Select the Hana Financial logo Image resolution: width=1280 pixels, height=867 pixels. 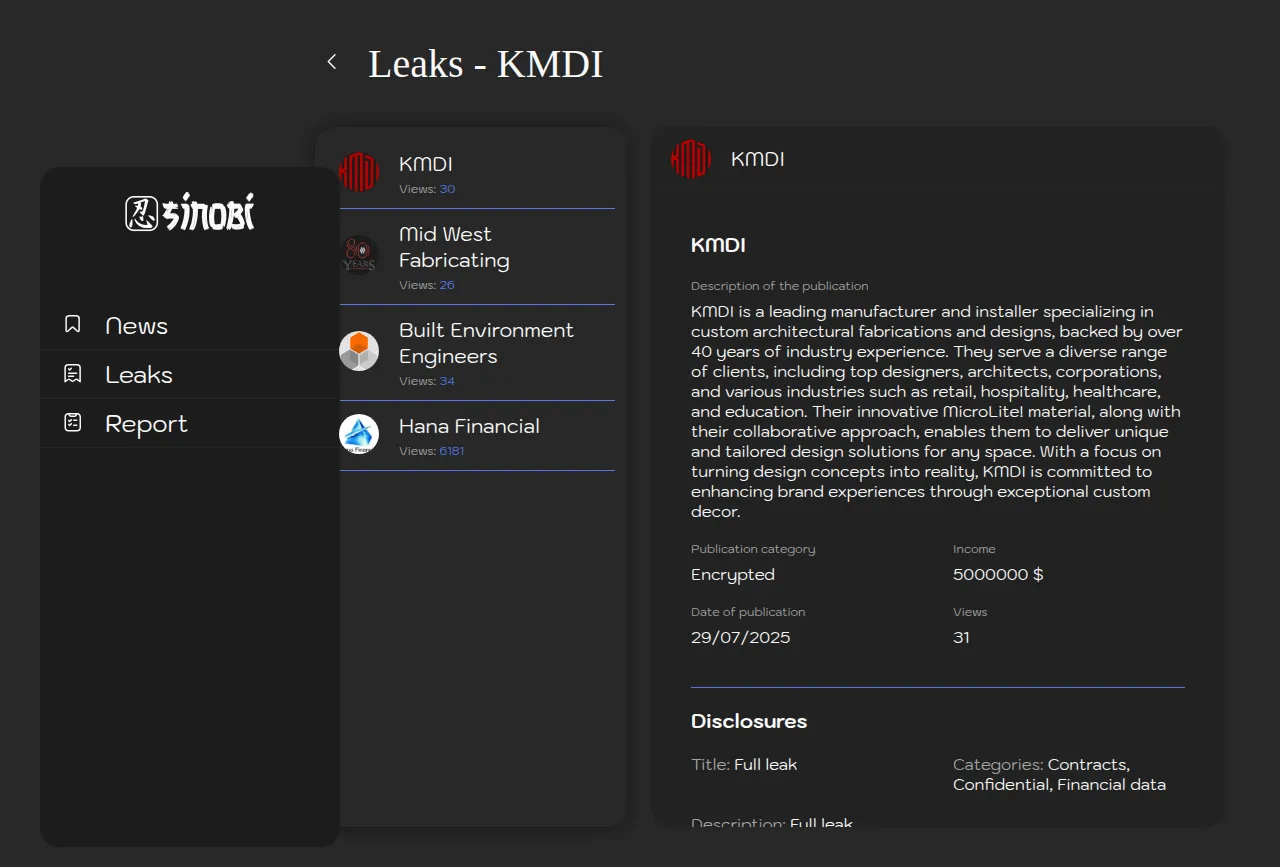click(359, 434)
